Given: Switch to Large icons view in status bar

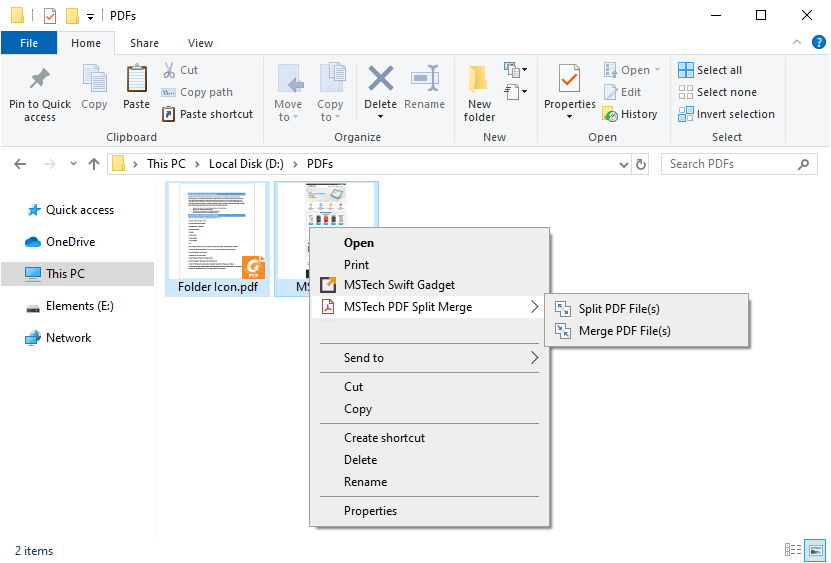Looking at the screenshot, I should 815,550.
